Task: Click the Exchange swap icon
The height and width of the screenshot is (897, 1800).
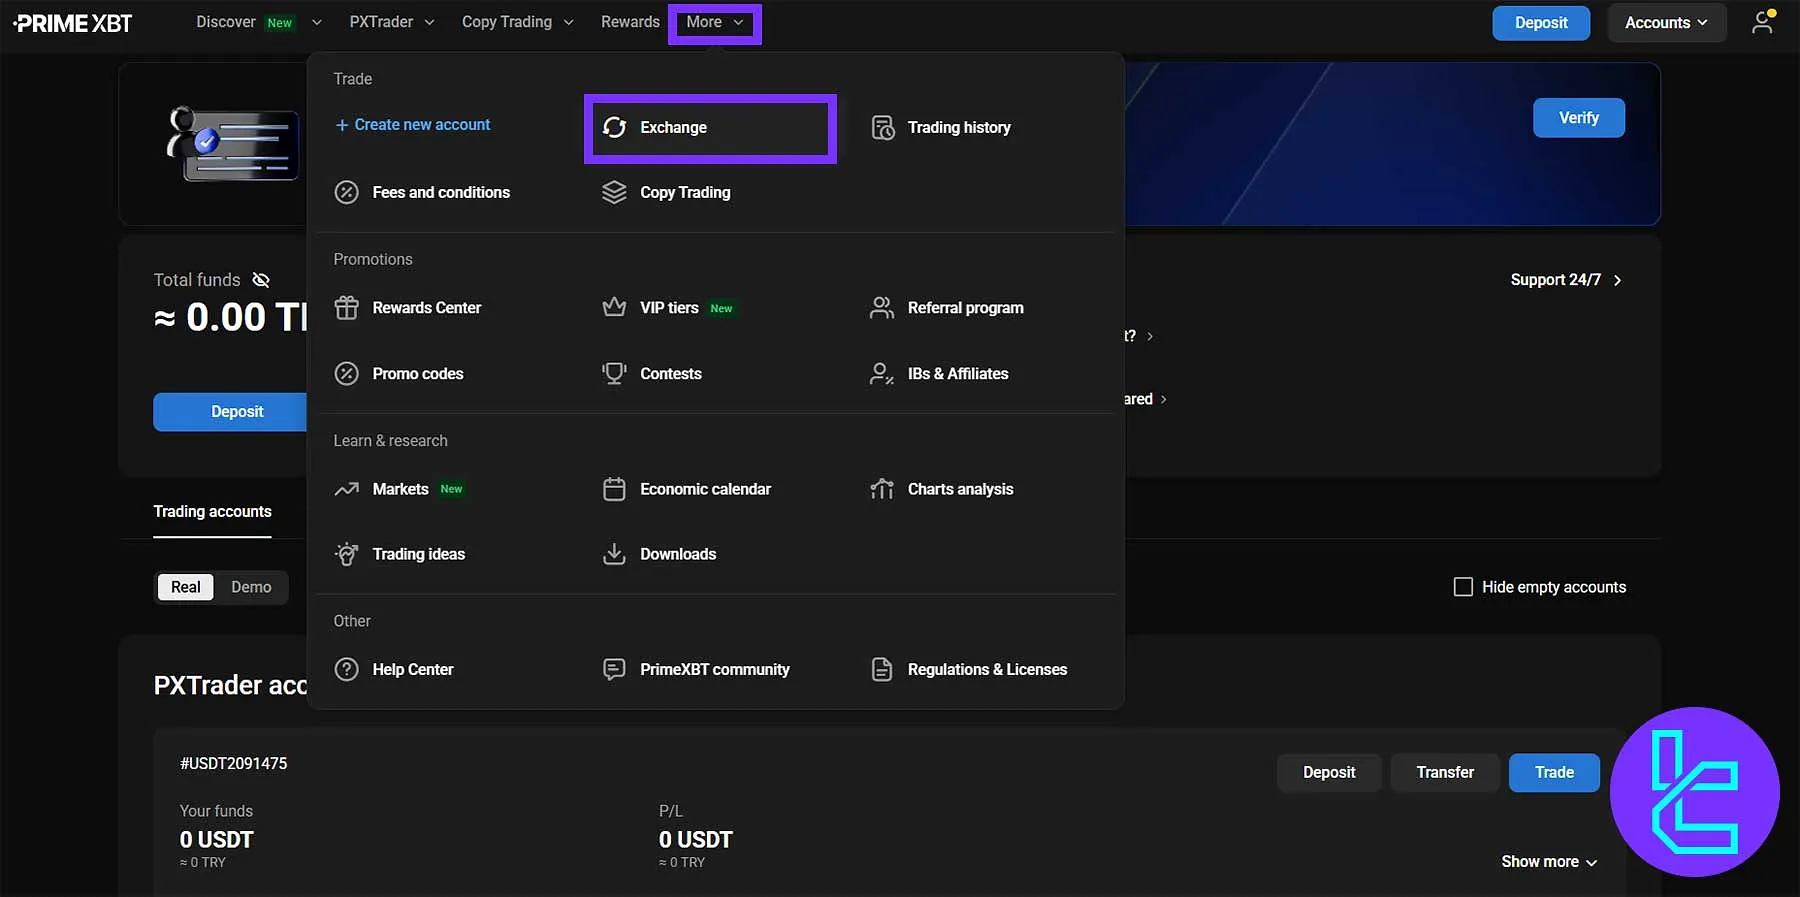Action: tap(614, 127)
